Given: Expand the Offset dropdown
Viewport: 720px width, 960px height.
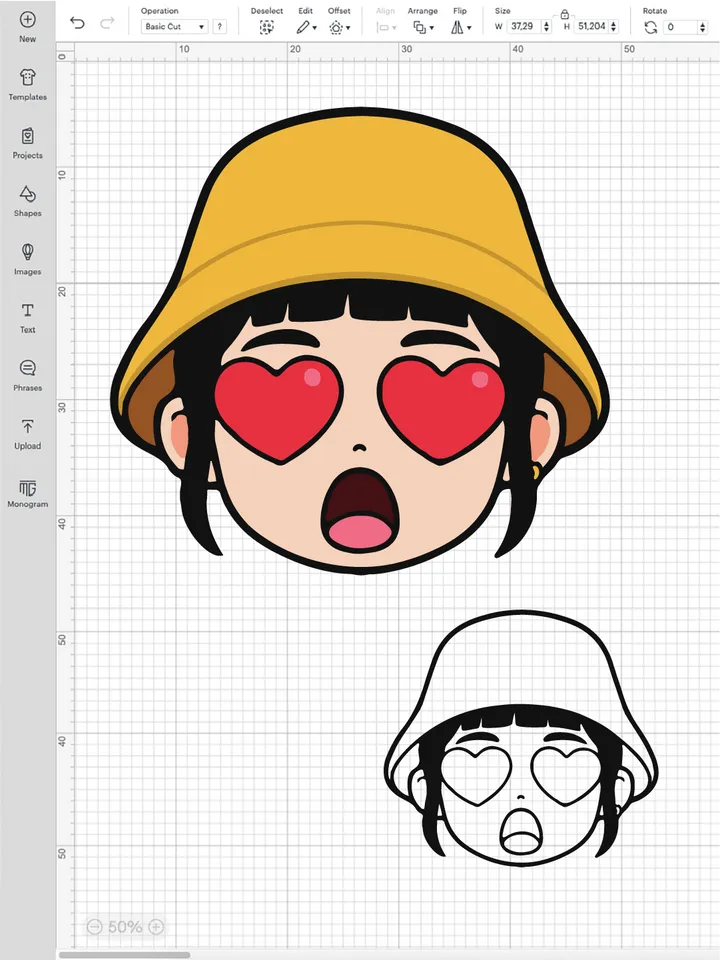Looking at the screenshot, I should point(338,27).
